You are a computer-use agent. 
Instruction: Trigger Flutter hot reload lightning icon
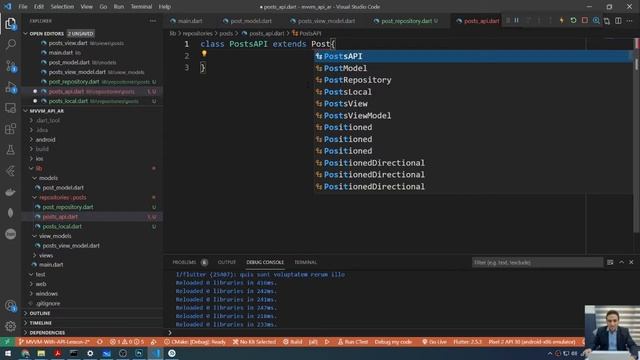(562, 20)
